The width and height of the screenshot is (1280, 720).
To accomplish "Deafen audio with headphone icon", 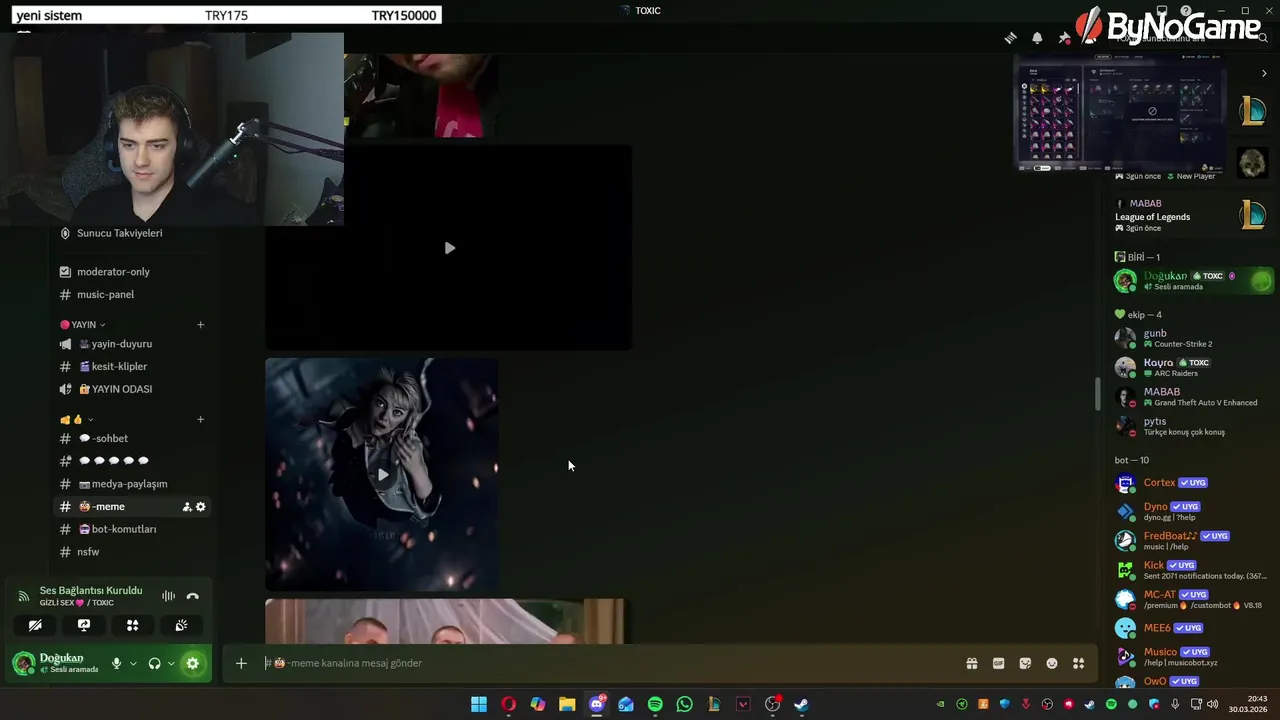I will [154, 663].
